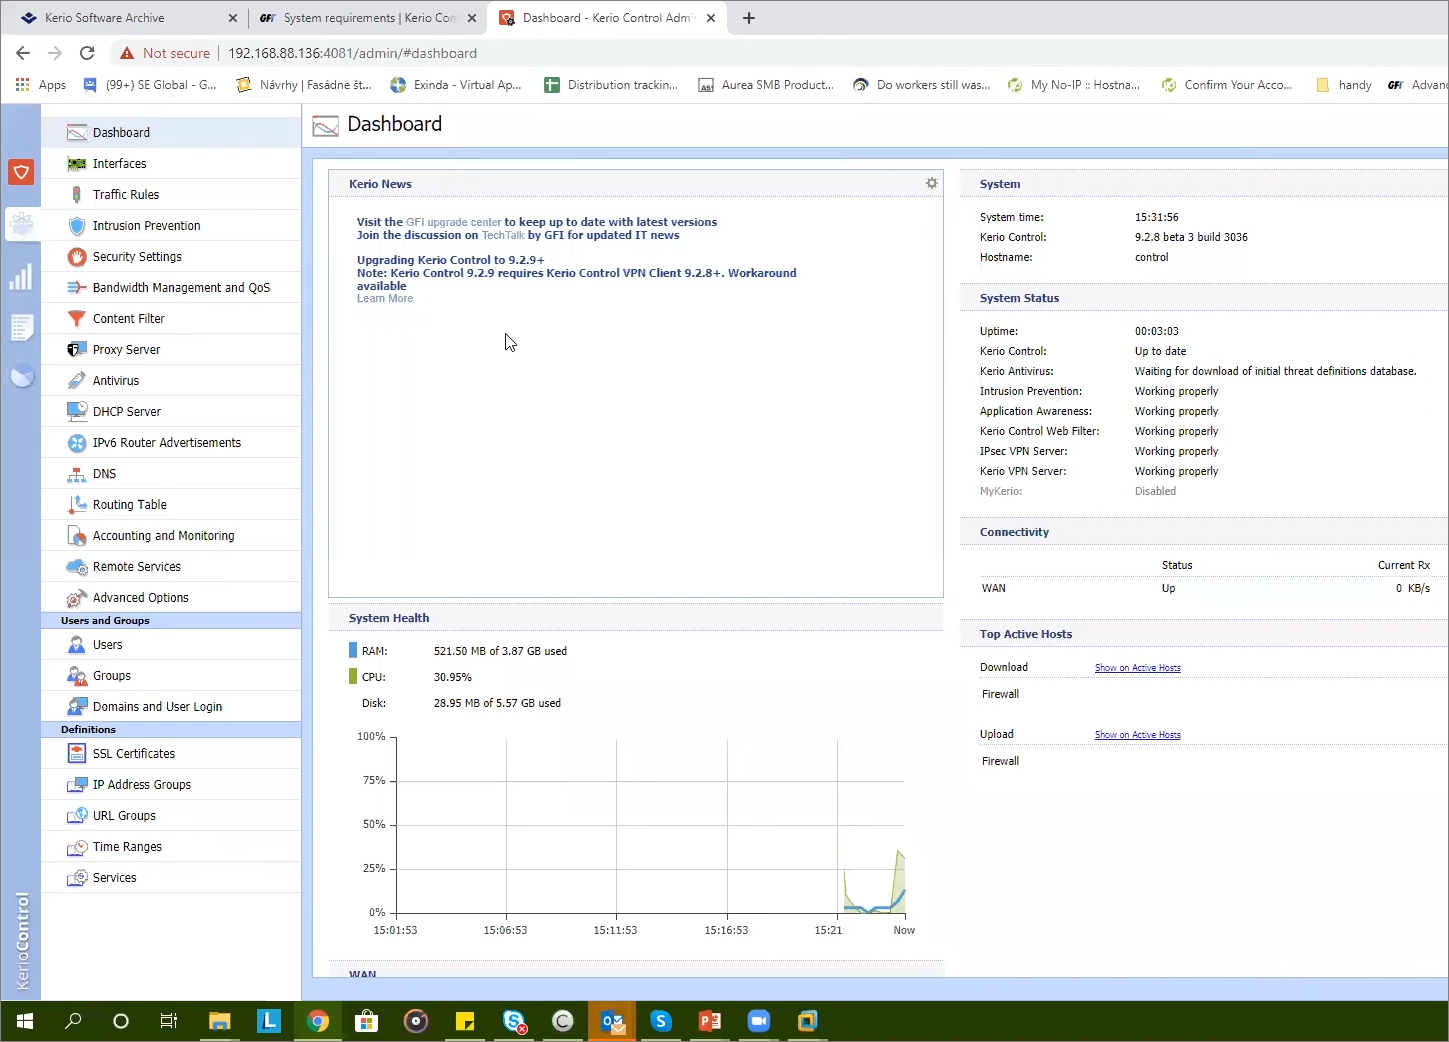The width and height of the screenshot is (1449, 1042).
Task: Open File Explorer from taskbar
Action: coord(219,1021)
